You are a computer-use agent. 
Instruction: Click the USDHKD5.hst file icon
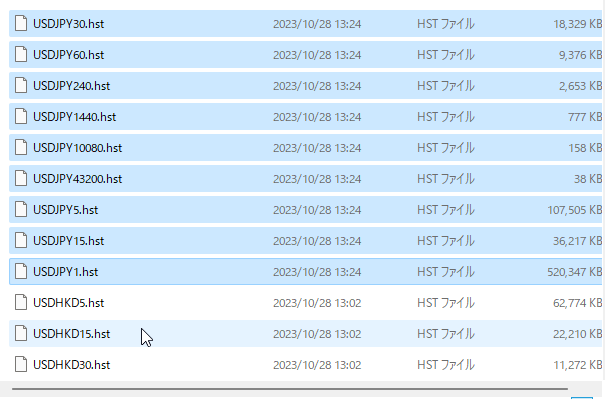click(21, 303)
